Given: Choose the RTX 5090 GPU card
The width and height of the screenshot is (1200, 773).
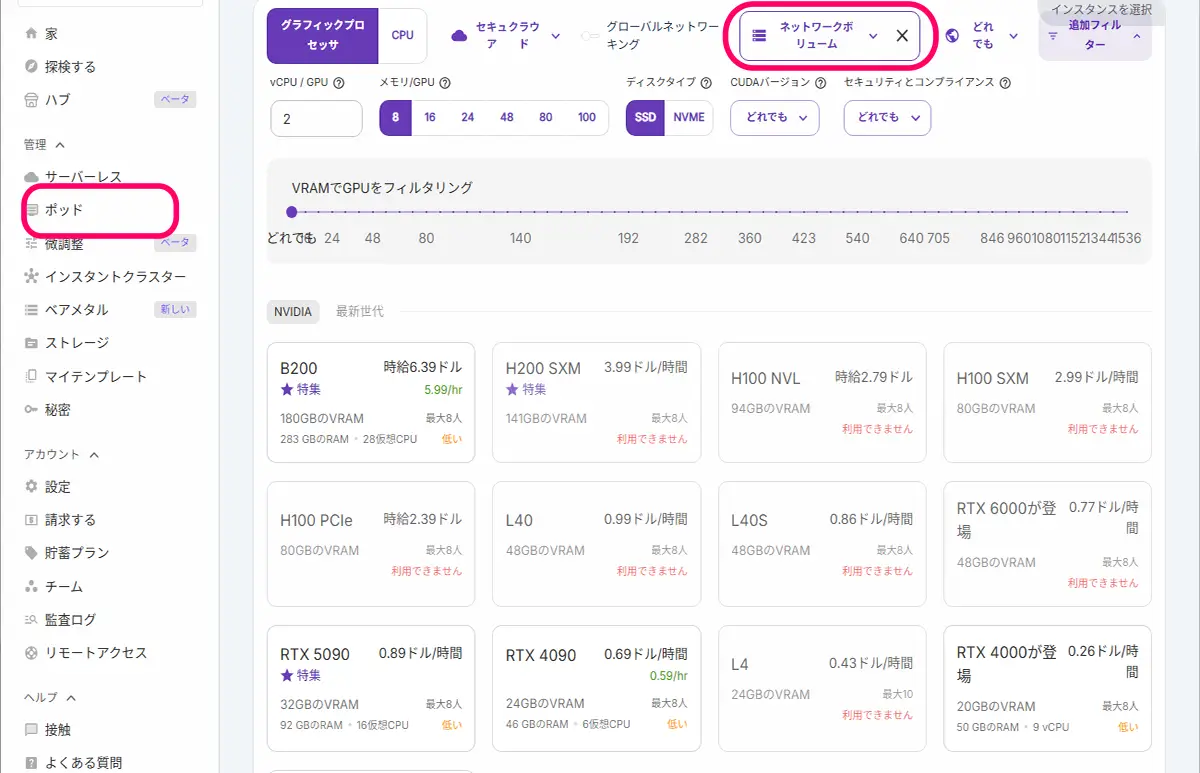Looking at the screenshot, I should coord(371,688).
